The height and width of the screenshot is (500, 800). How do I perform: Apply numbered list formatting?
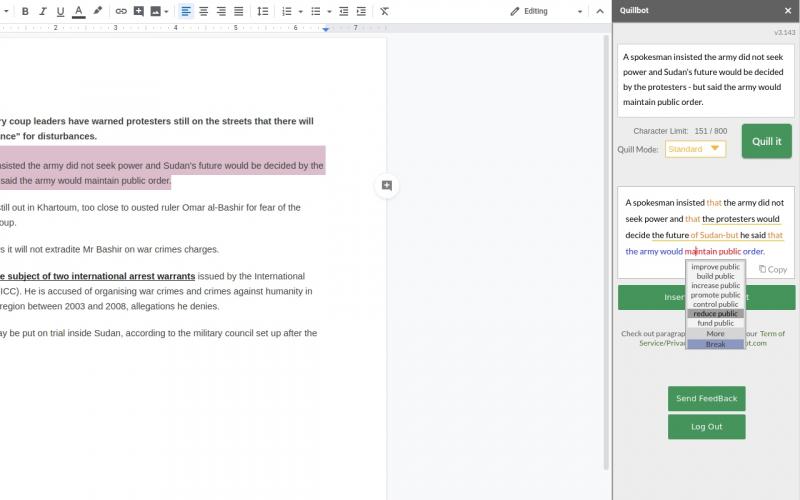[287, 11]
